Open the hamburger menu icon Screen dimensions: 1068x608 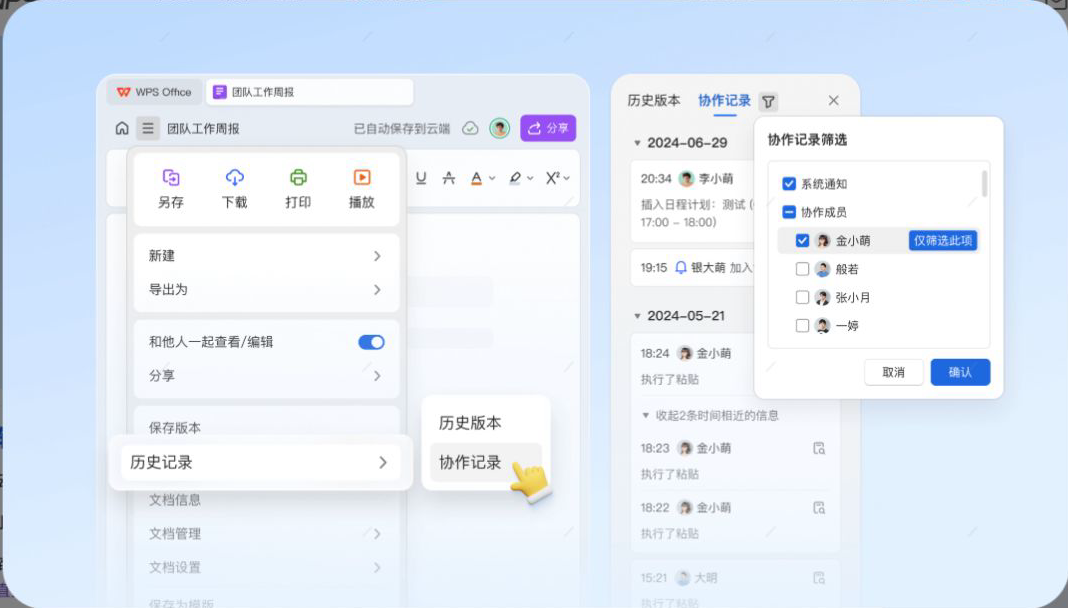148,128
